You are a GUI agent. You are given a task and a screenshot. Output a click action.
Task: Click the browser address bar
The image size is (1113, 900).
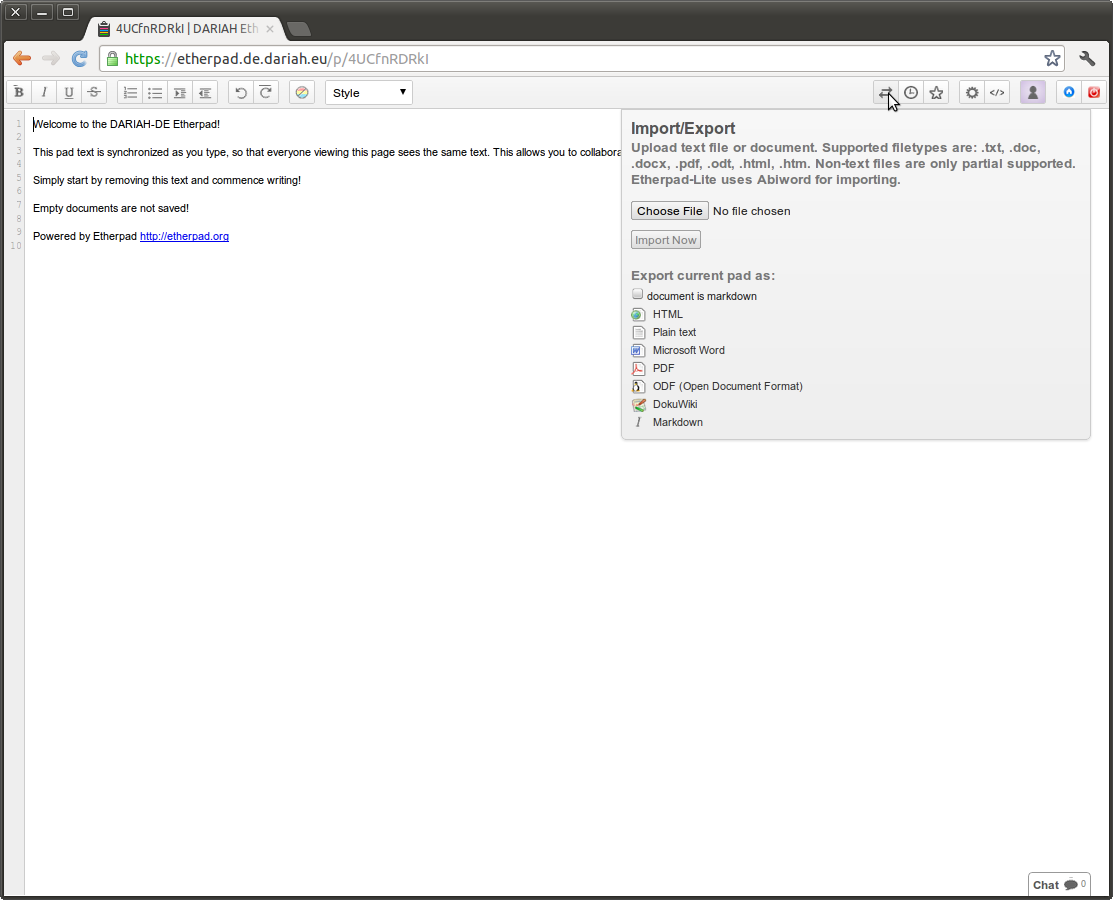[x=580, y=59]
